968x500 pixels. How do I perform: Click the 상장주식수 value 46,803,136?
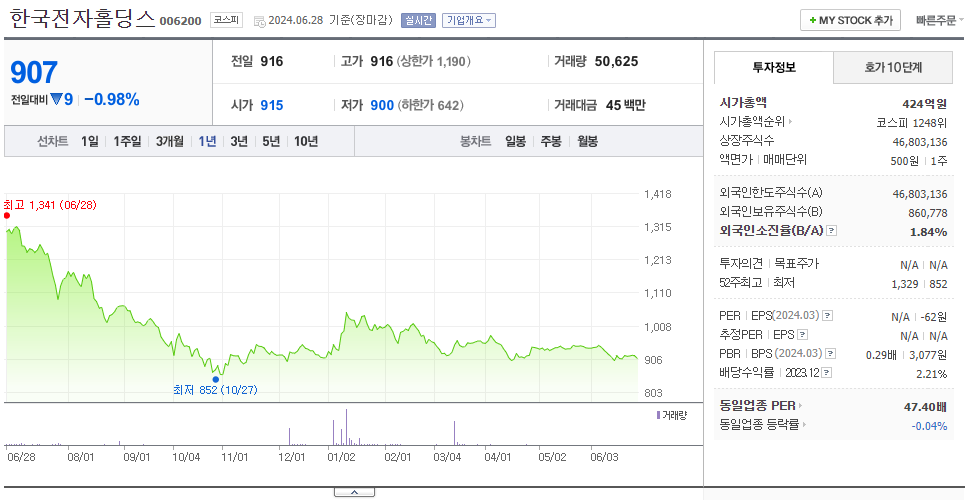(920, 142)
